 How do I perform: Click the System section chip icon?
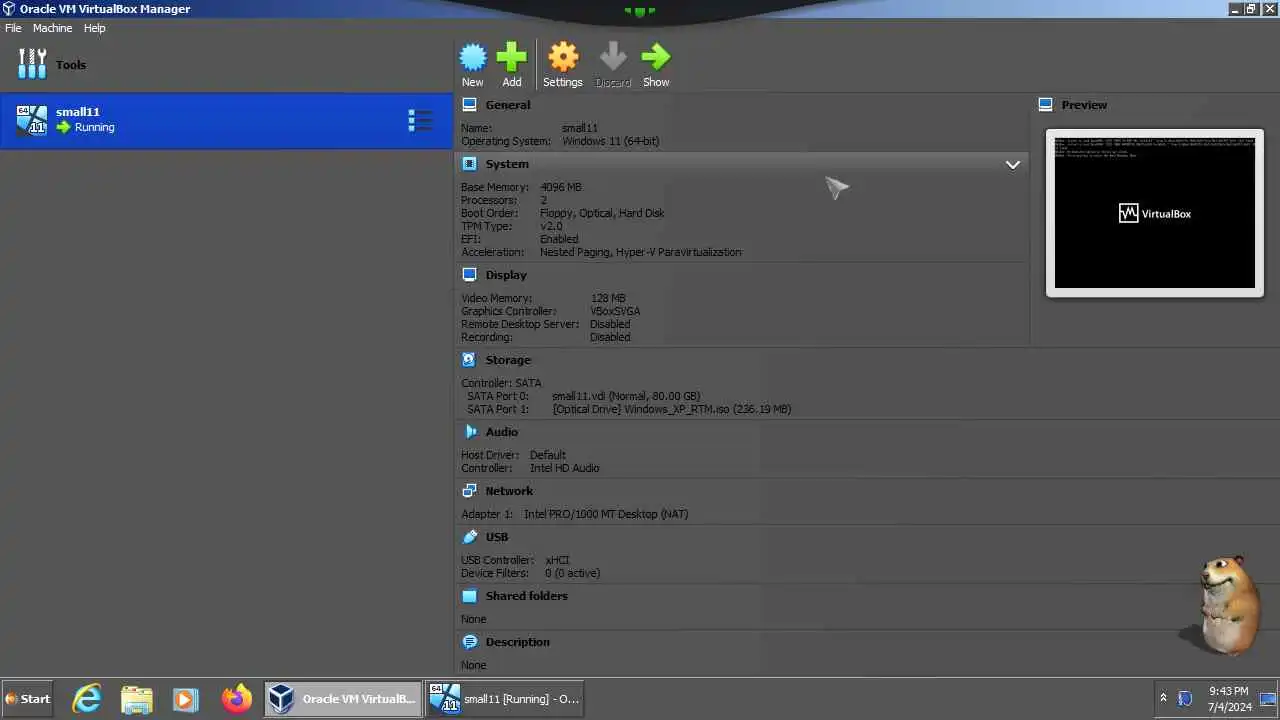(x=469, y=164)
